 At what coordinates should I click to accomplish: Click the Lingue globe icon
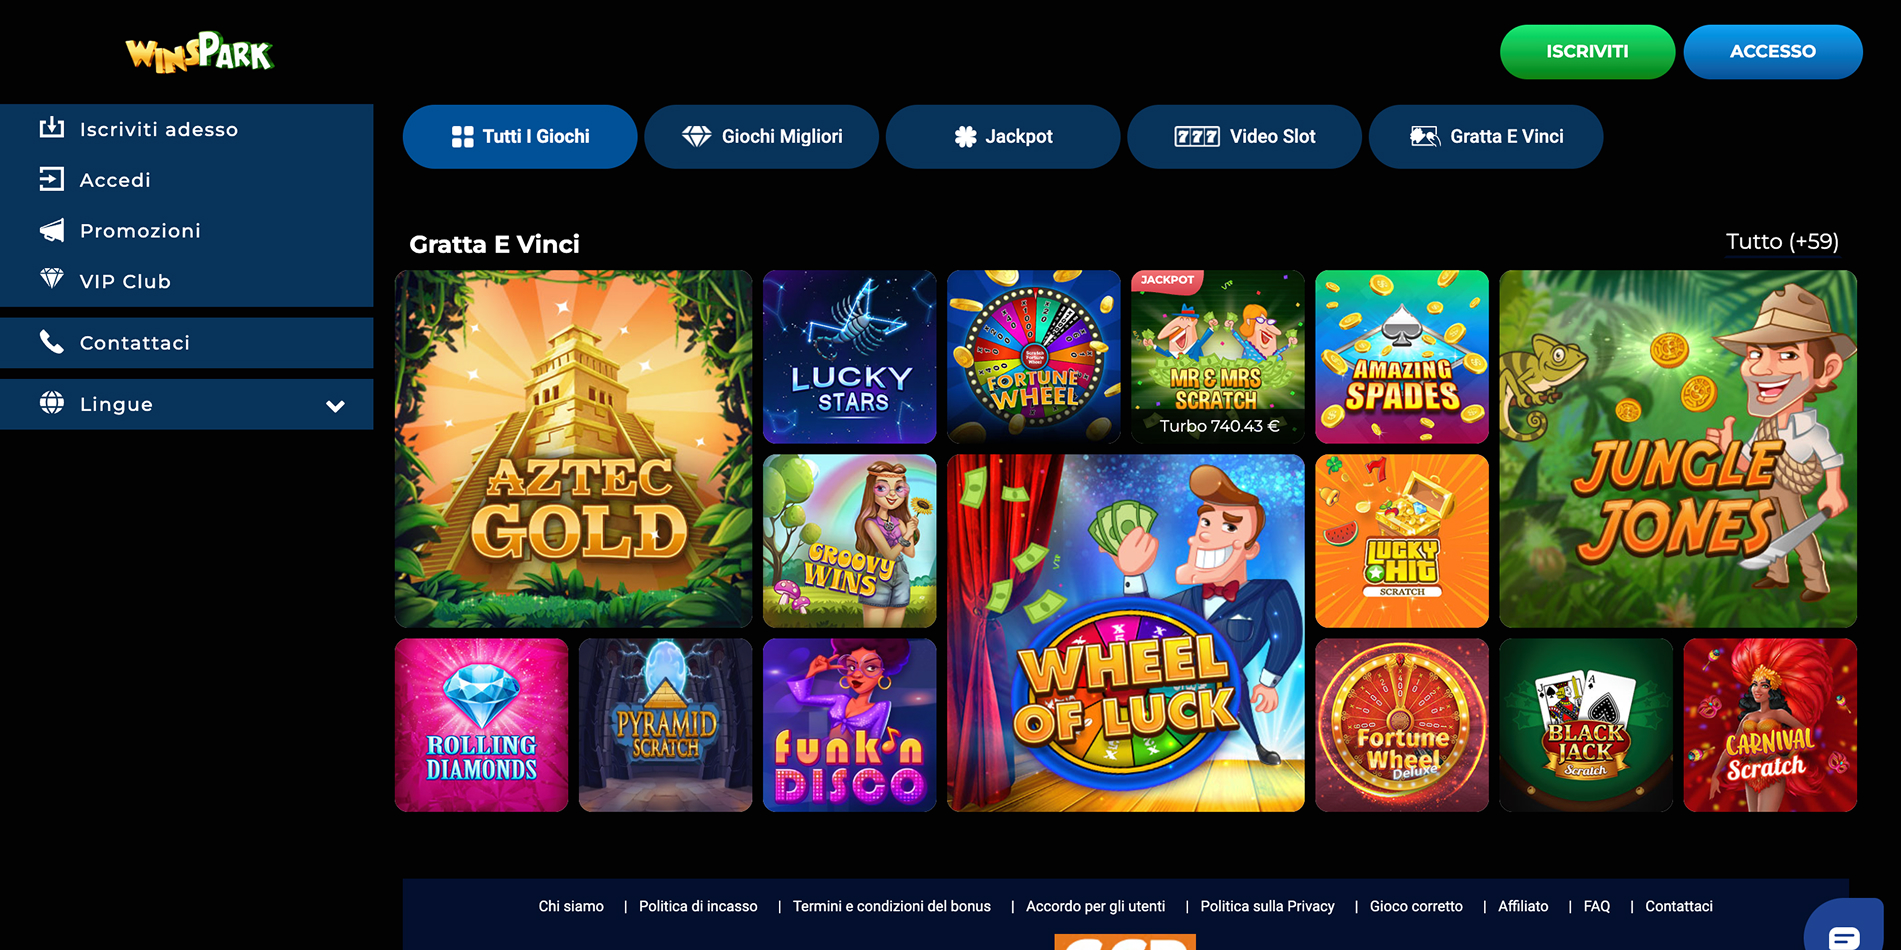[52, 402]
